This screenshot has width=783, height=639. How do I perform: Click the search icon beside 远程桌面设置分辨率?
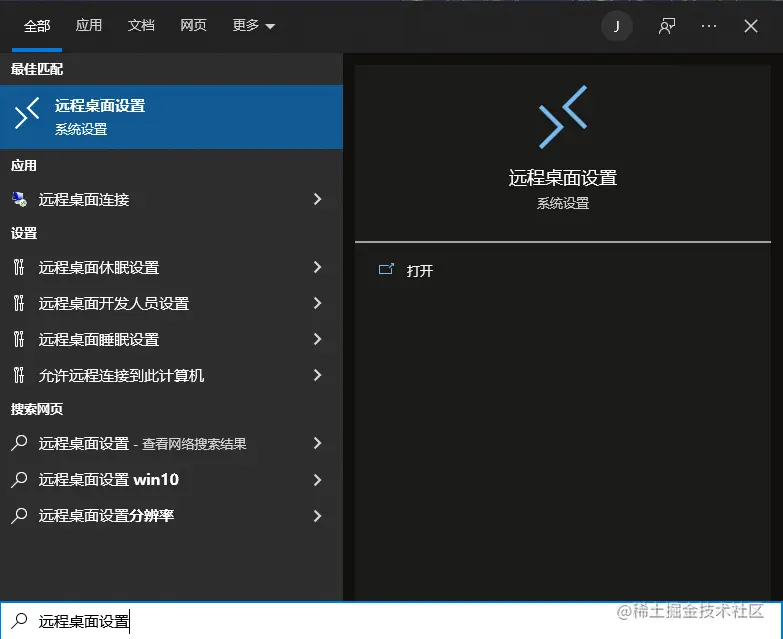point(19,515)
